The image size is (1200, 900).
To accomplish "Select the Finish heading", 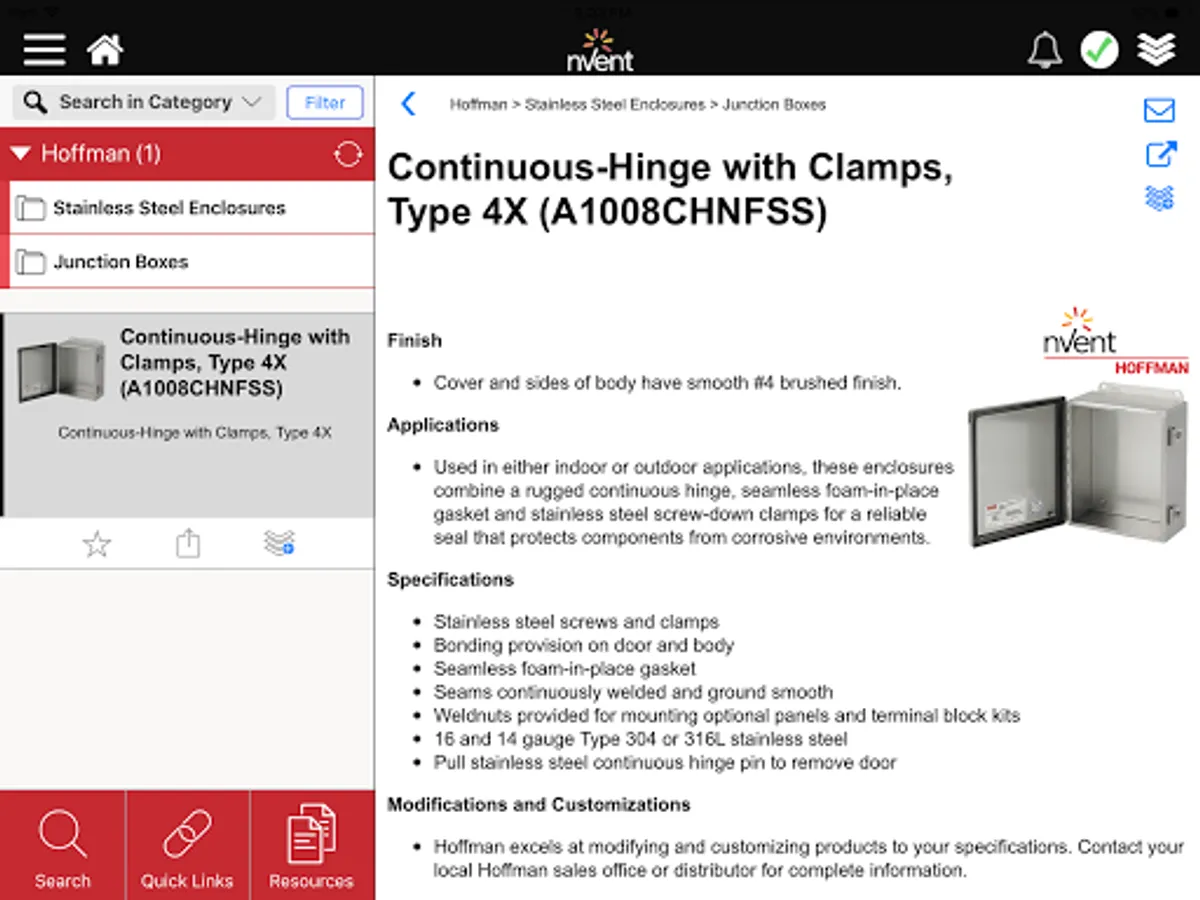I will pos(414,341).
